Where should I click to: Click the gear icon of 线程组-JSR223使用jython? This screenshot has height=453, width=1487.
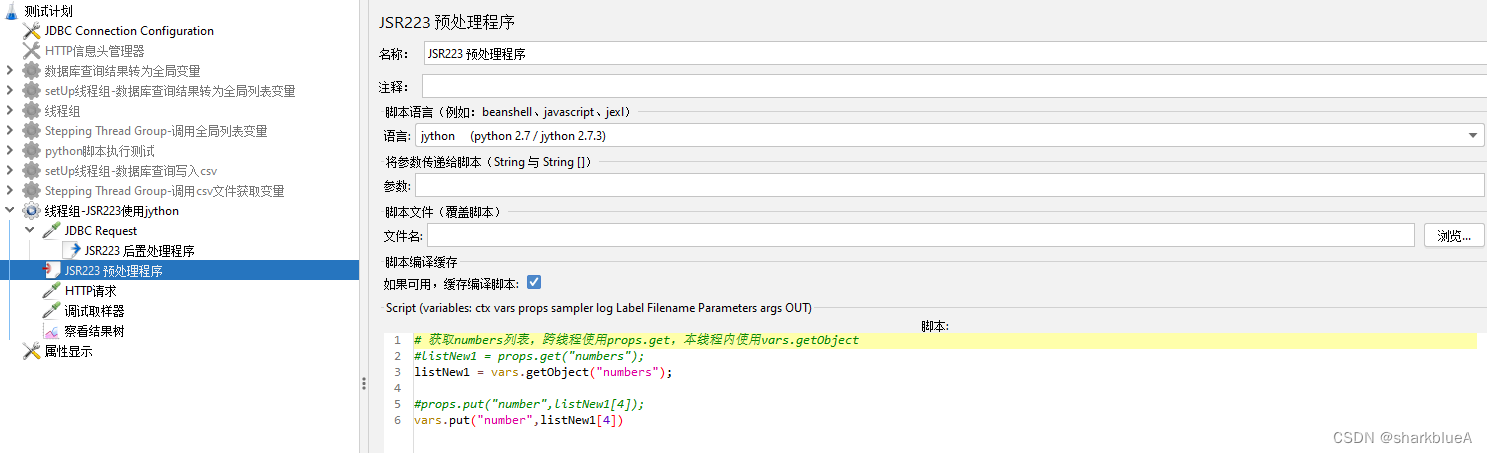tap(31, 210)
